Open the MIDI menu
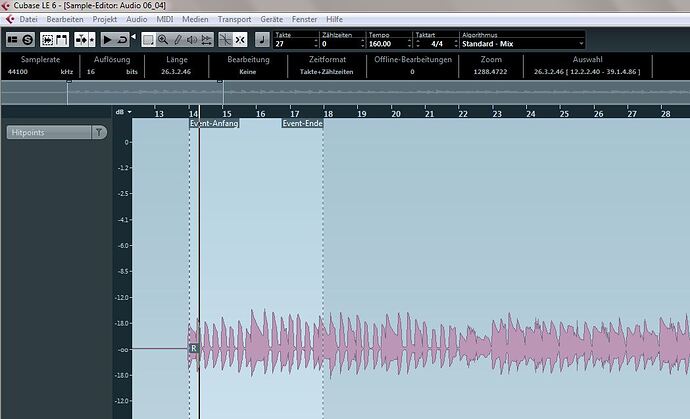 165,19
